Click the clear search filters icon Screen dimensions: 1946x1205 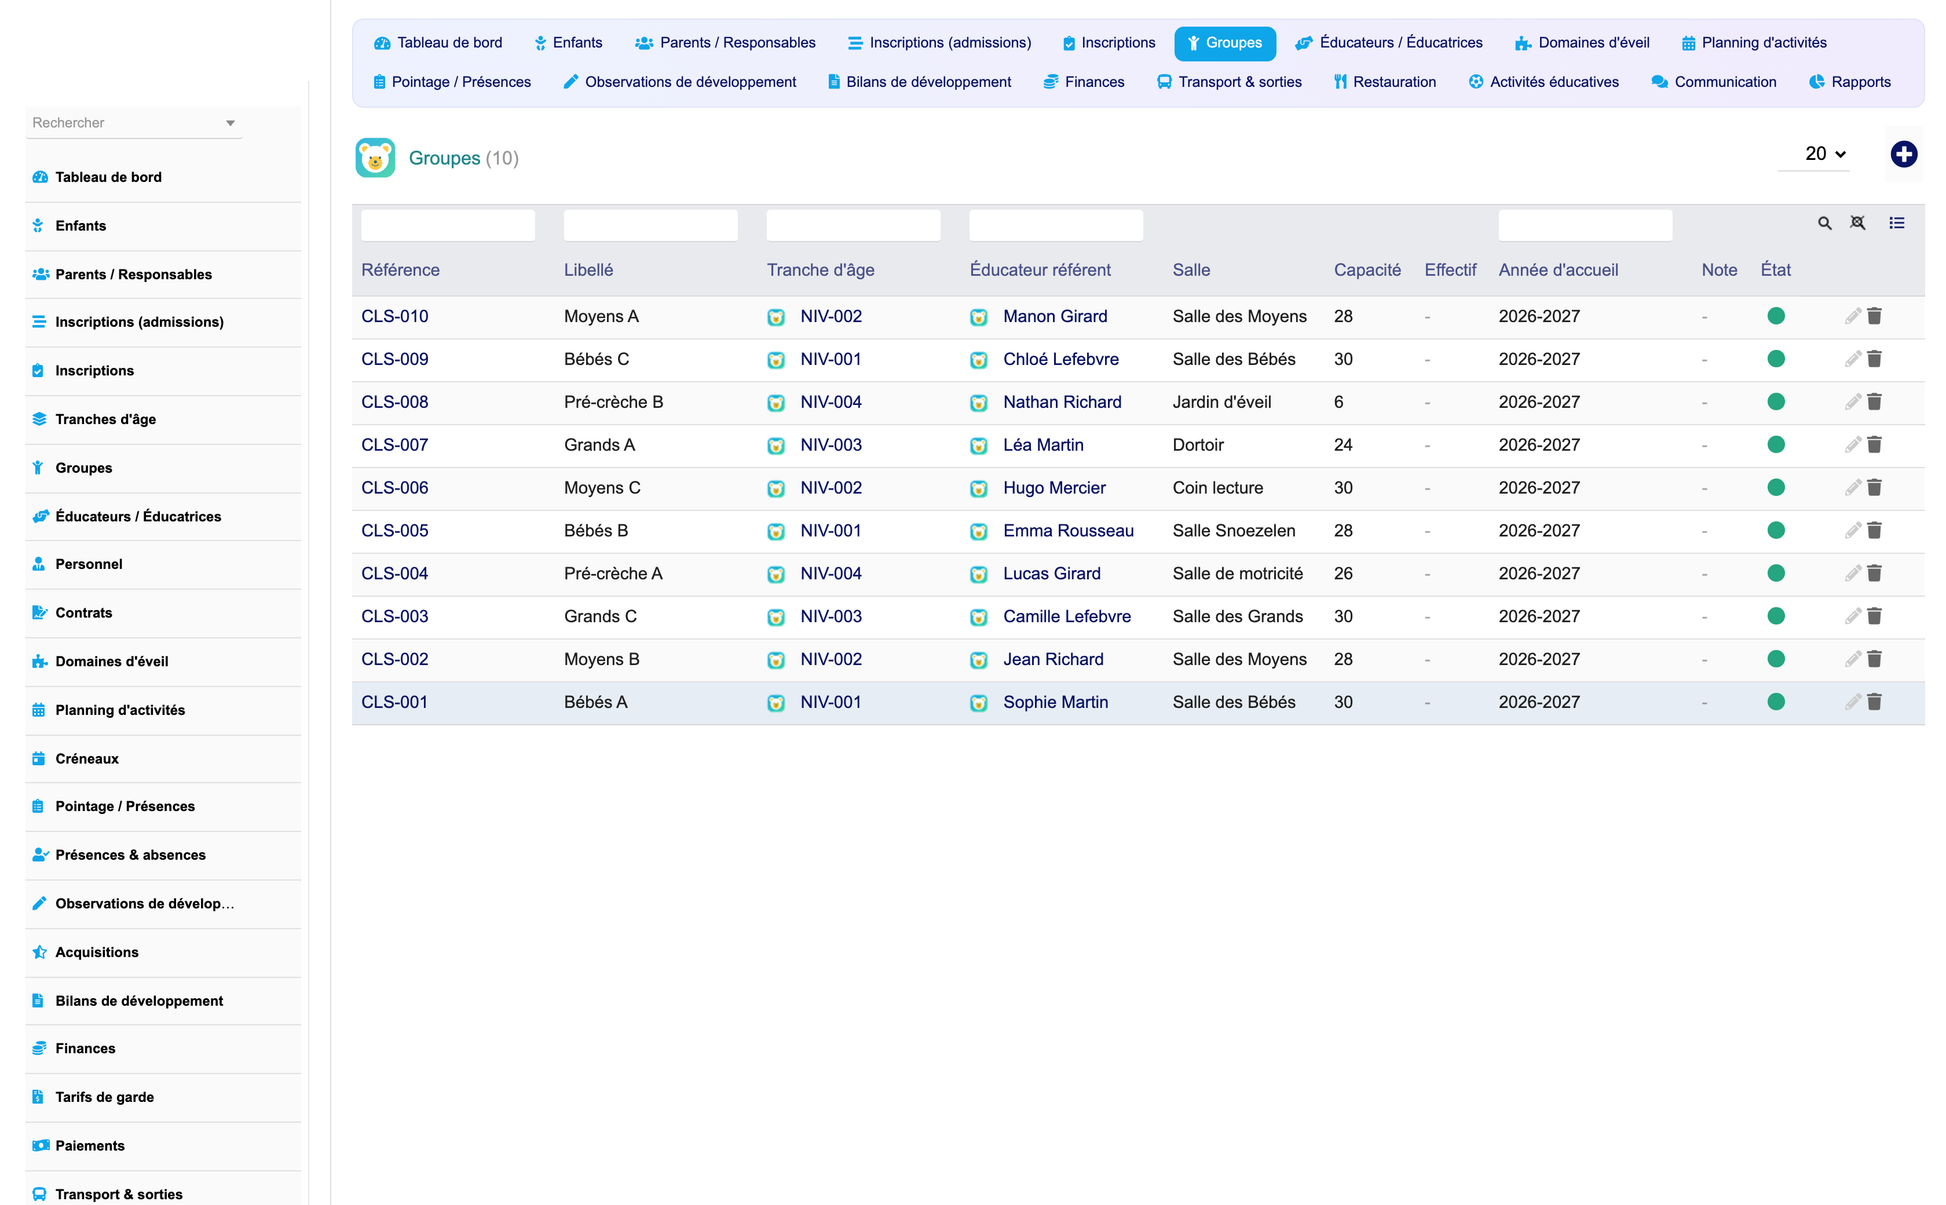(x=1857, y=223)
